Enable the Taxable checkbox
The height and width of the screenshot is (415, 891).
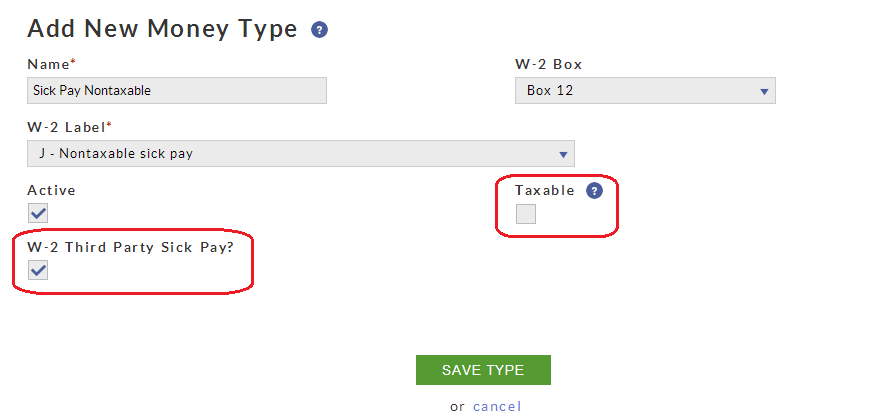point(525,214)
